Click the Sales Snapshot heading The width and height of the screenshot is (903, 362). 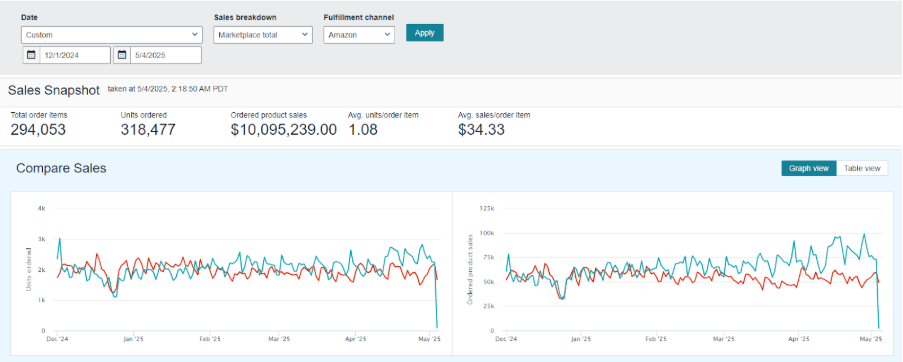coord(54,90)
